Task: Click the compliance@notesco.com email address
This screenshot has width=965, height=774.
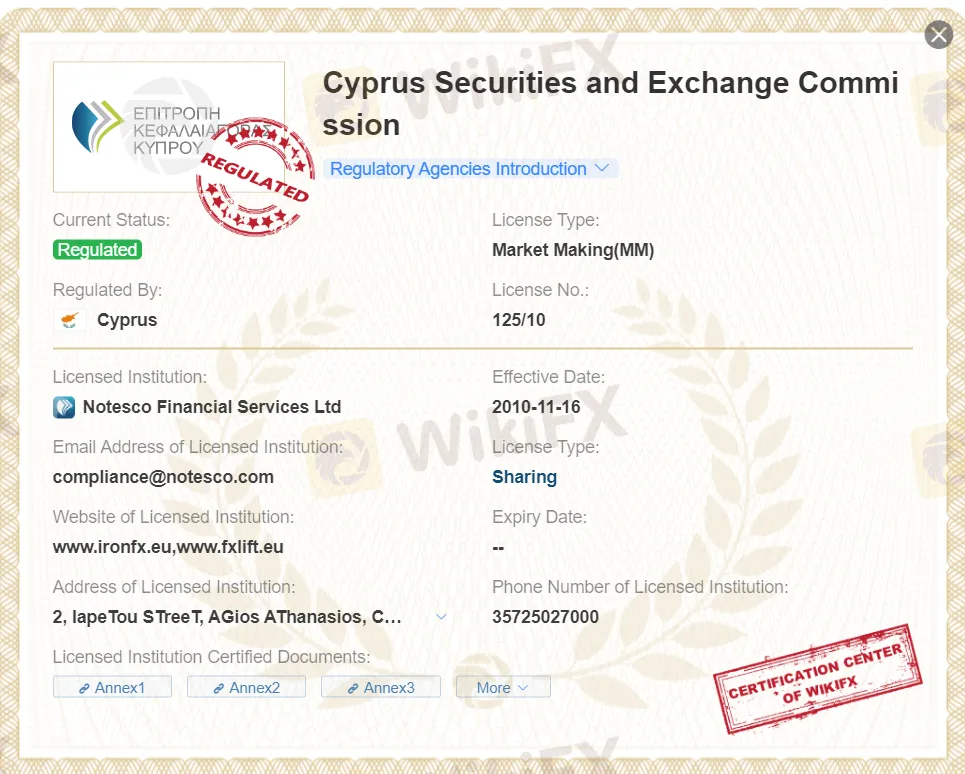Action: tap(163, 477)
